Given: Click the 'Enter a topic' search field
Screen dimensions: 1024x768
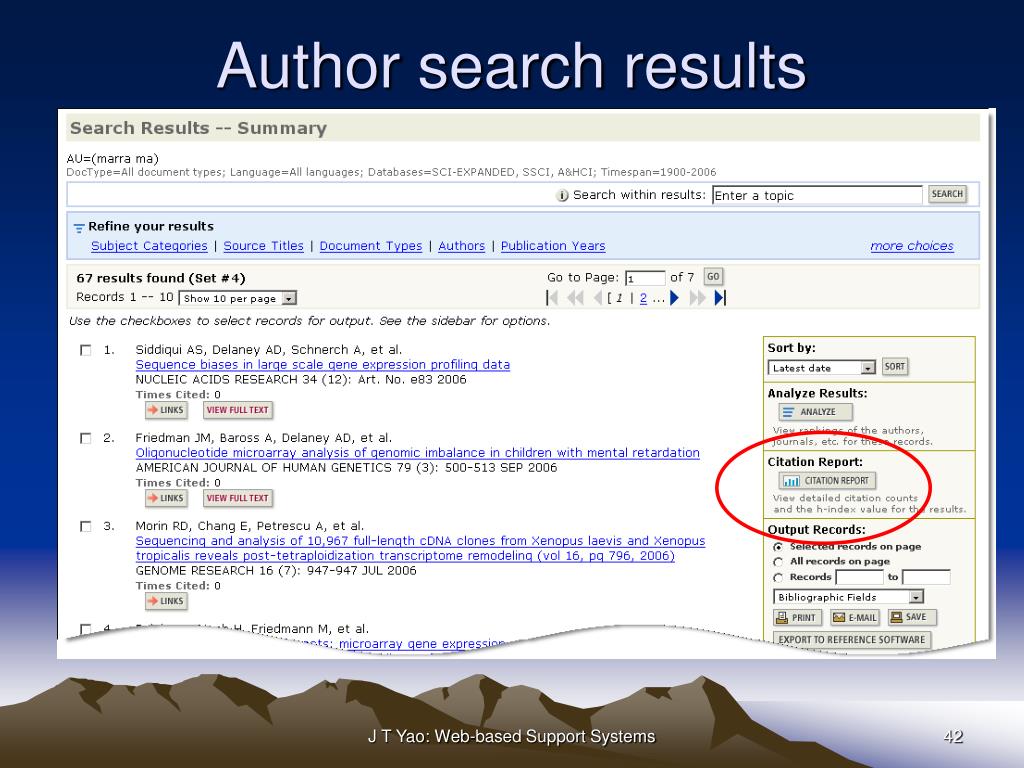Looking at the screenshot, I should point(817,195).
